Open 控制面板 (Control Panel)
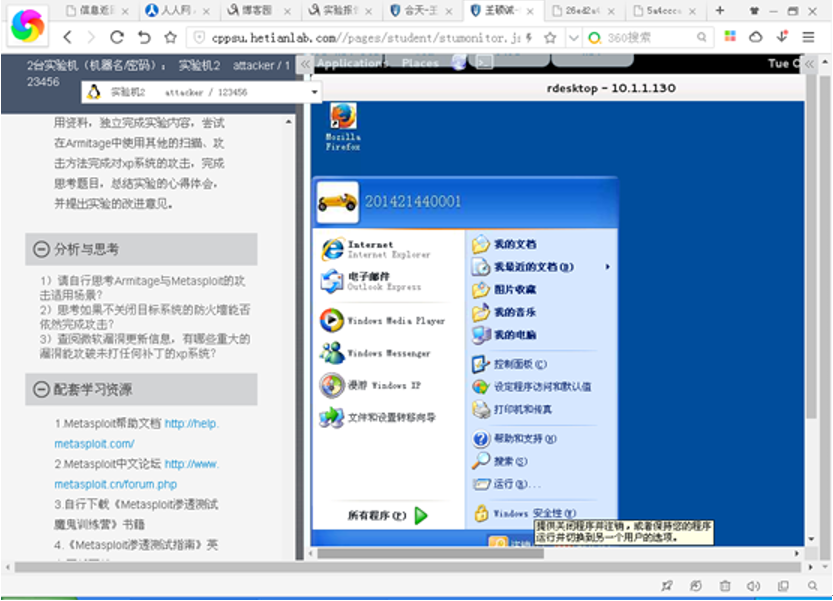 point(509,364)
